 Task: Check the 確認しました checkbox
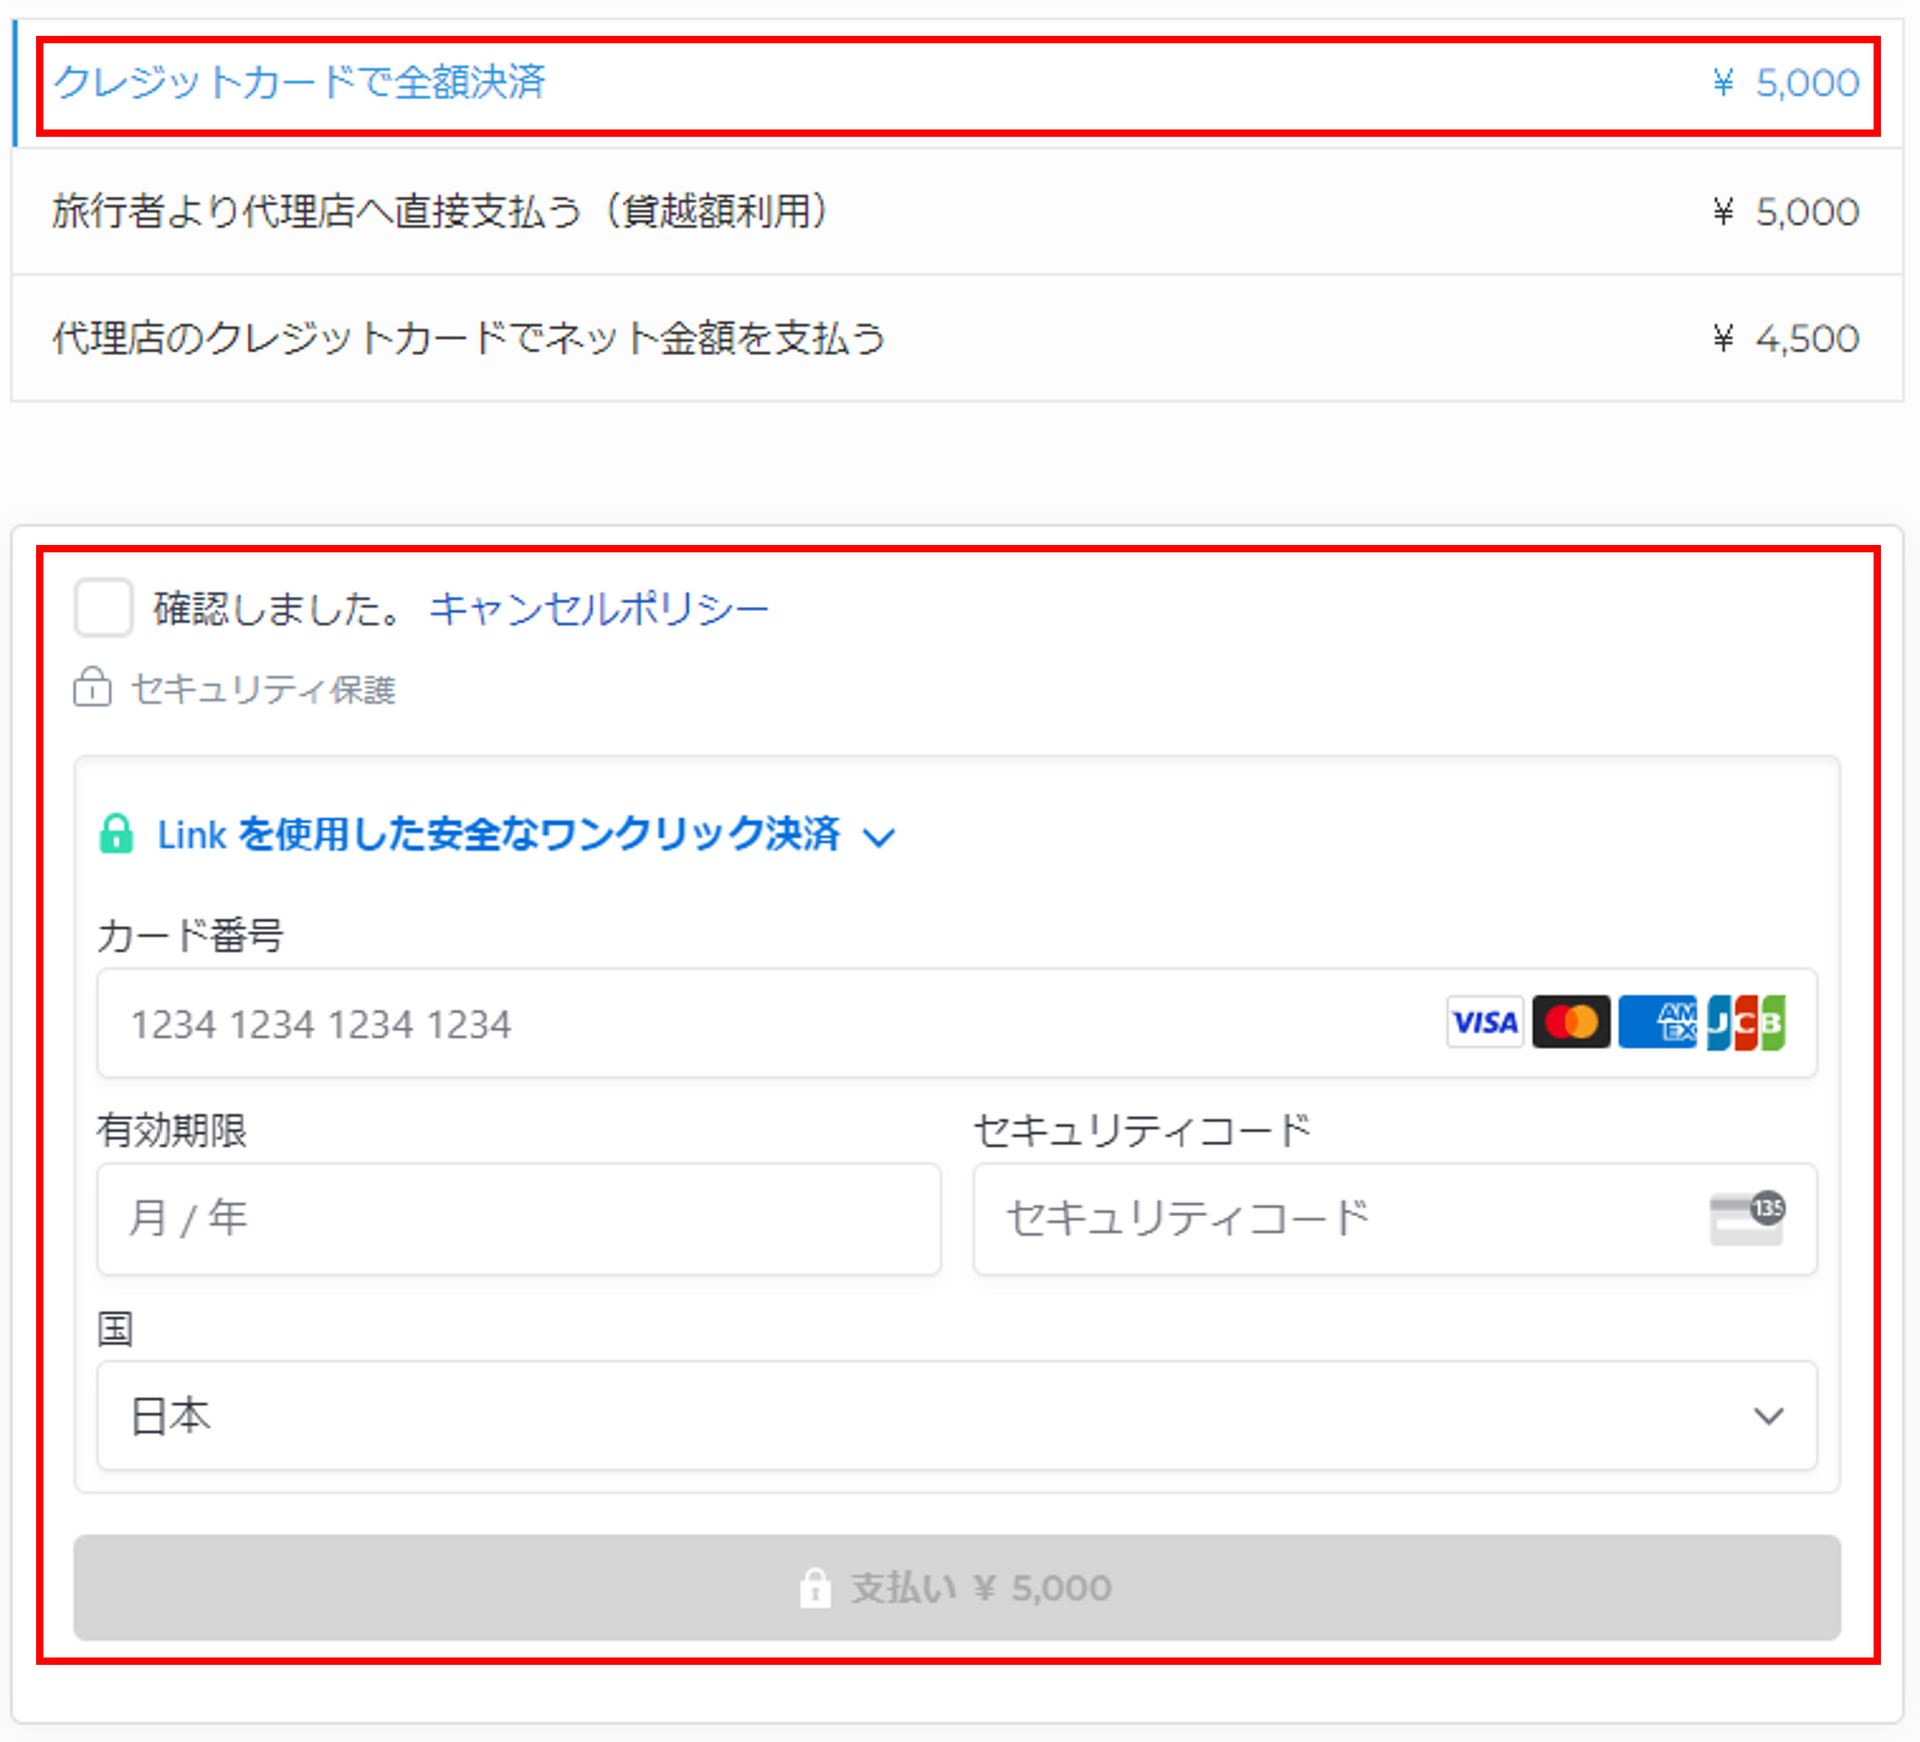(x=103, y=607)
